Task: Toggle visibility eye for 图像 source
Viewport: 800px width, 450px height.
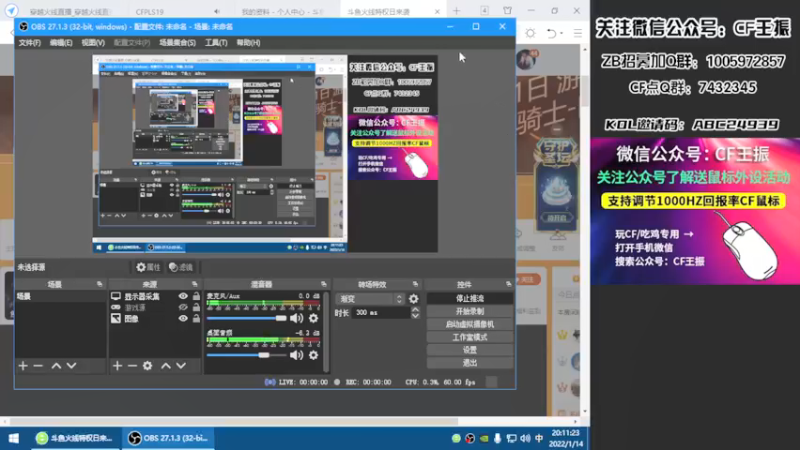Action: (x=183, y=318)
